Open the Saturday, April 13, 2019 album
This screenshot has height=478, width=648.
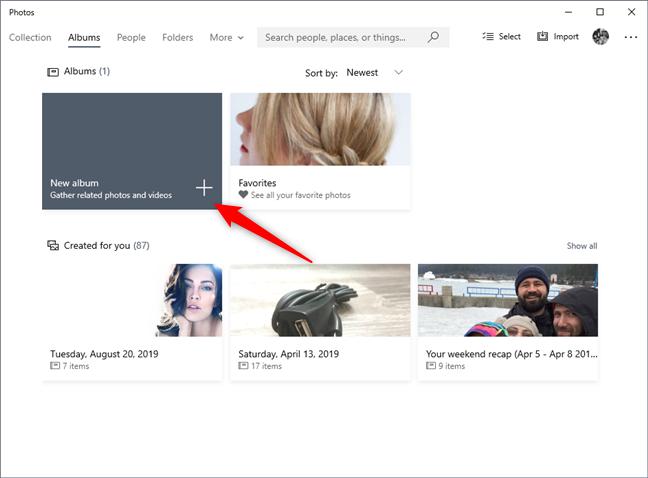coord(320,322)
